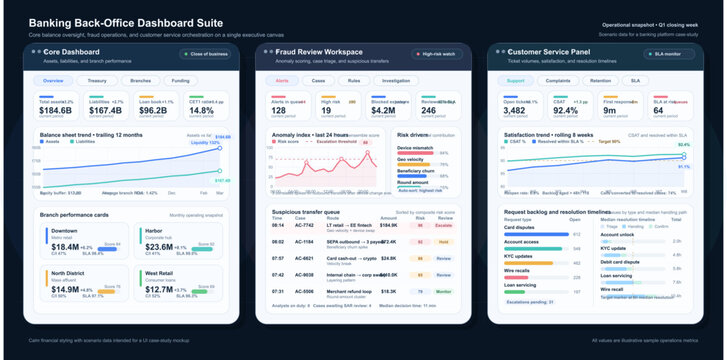Toggle the Assets legend swatch
The width and height of the screenshot is (727, 360).
coord(42,141)
